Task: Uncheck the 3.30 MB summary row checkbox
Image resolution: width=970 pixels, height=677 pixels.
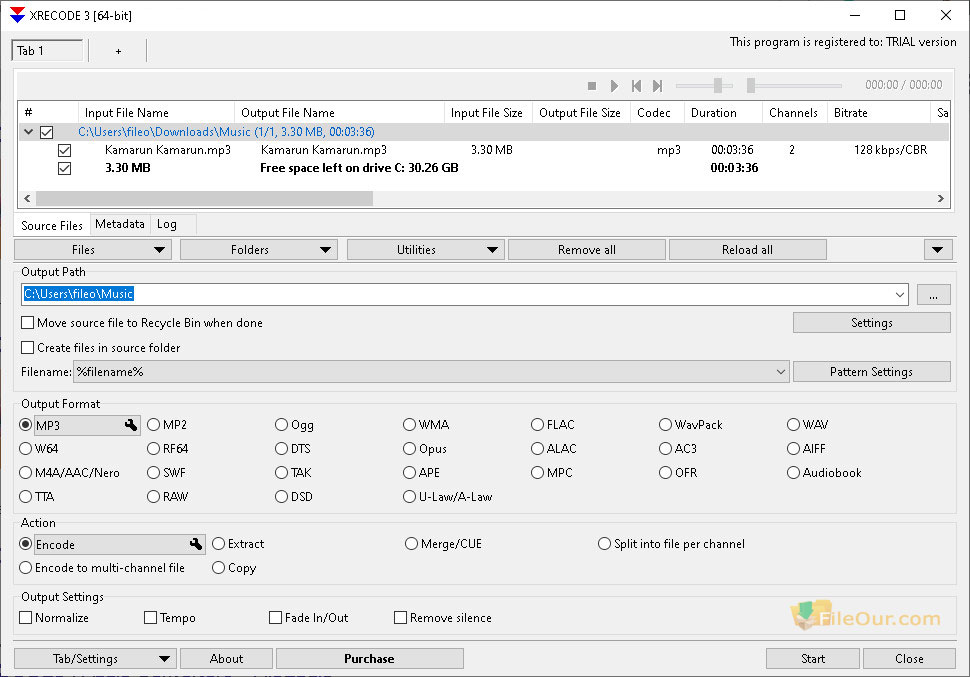Action: tap(64, 168)
